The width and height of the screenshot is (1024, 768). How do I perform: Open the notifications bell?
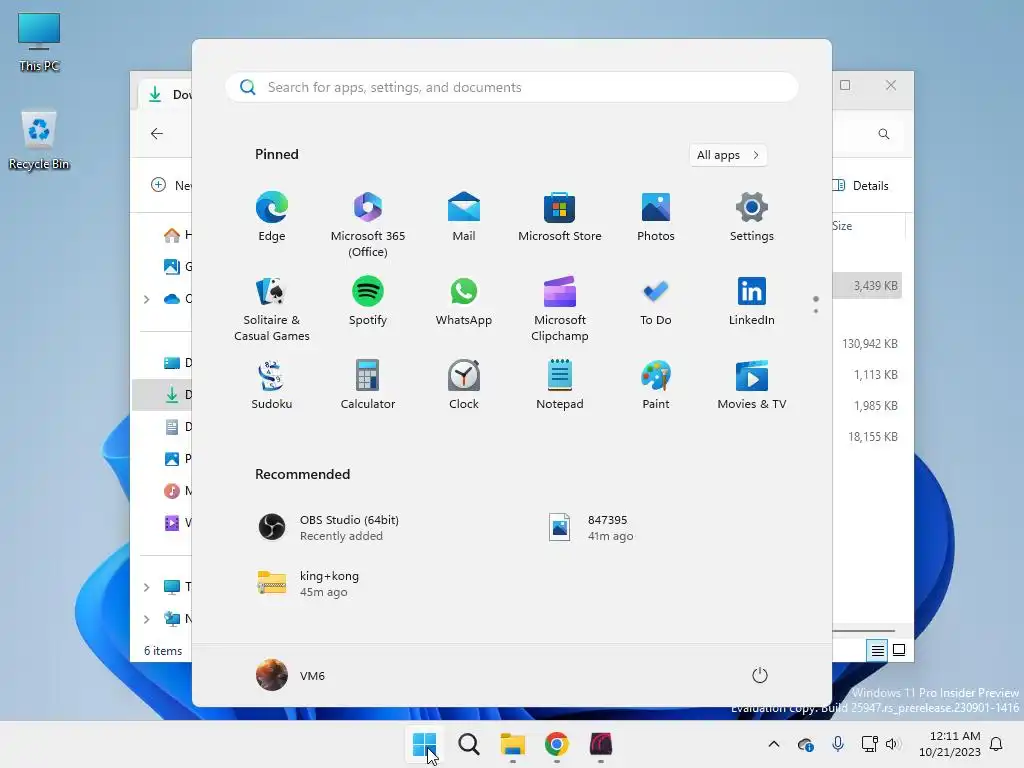[997, 744]
